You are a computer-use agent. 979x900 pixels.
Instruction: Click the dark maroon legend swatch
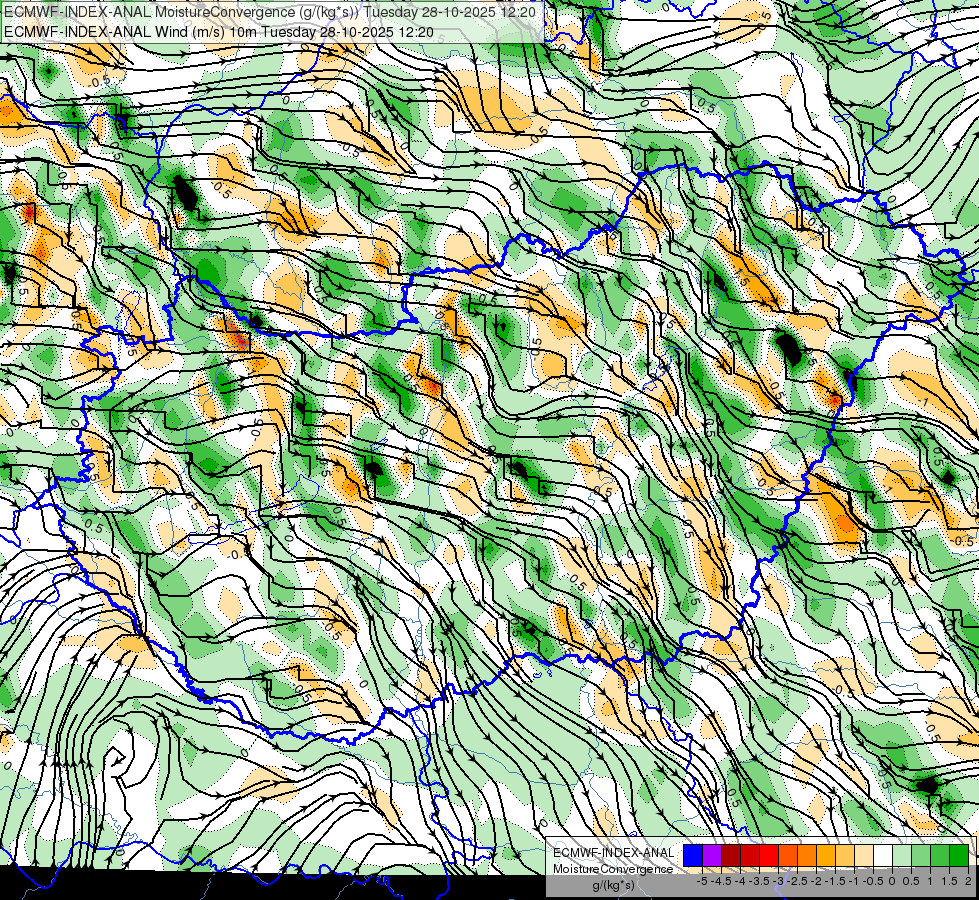tap(731, 855)
